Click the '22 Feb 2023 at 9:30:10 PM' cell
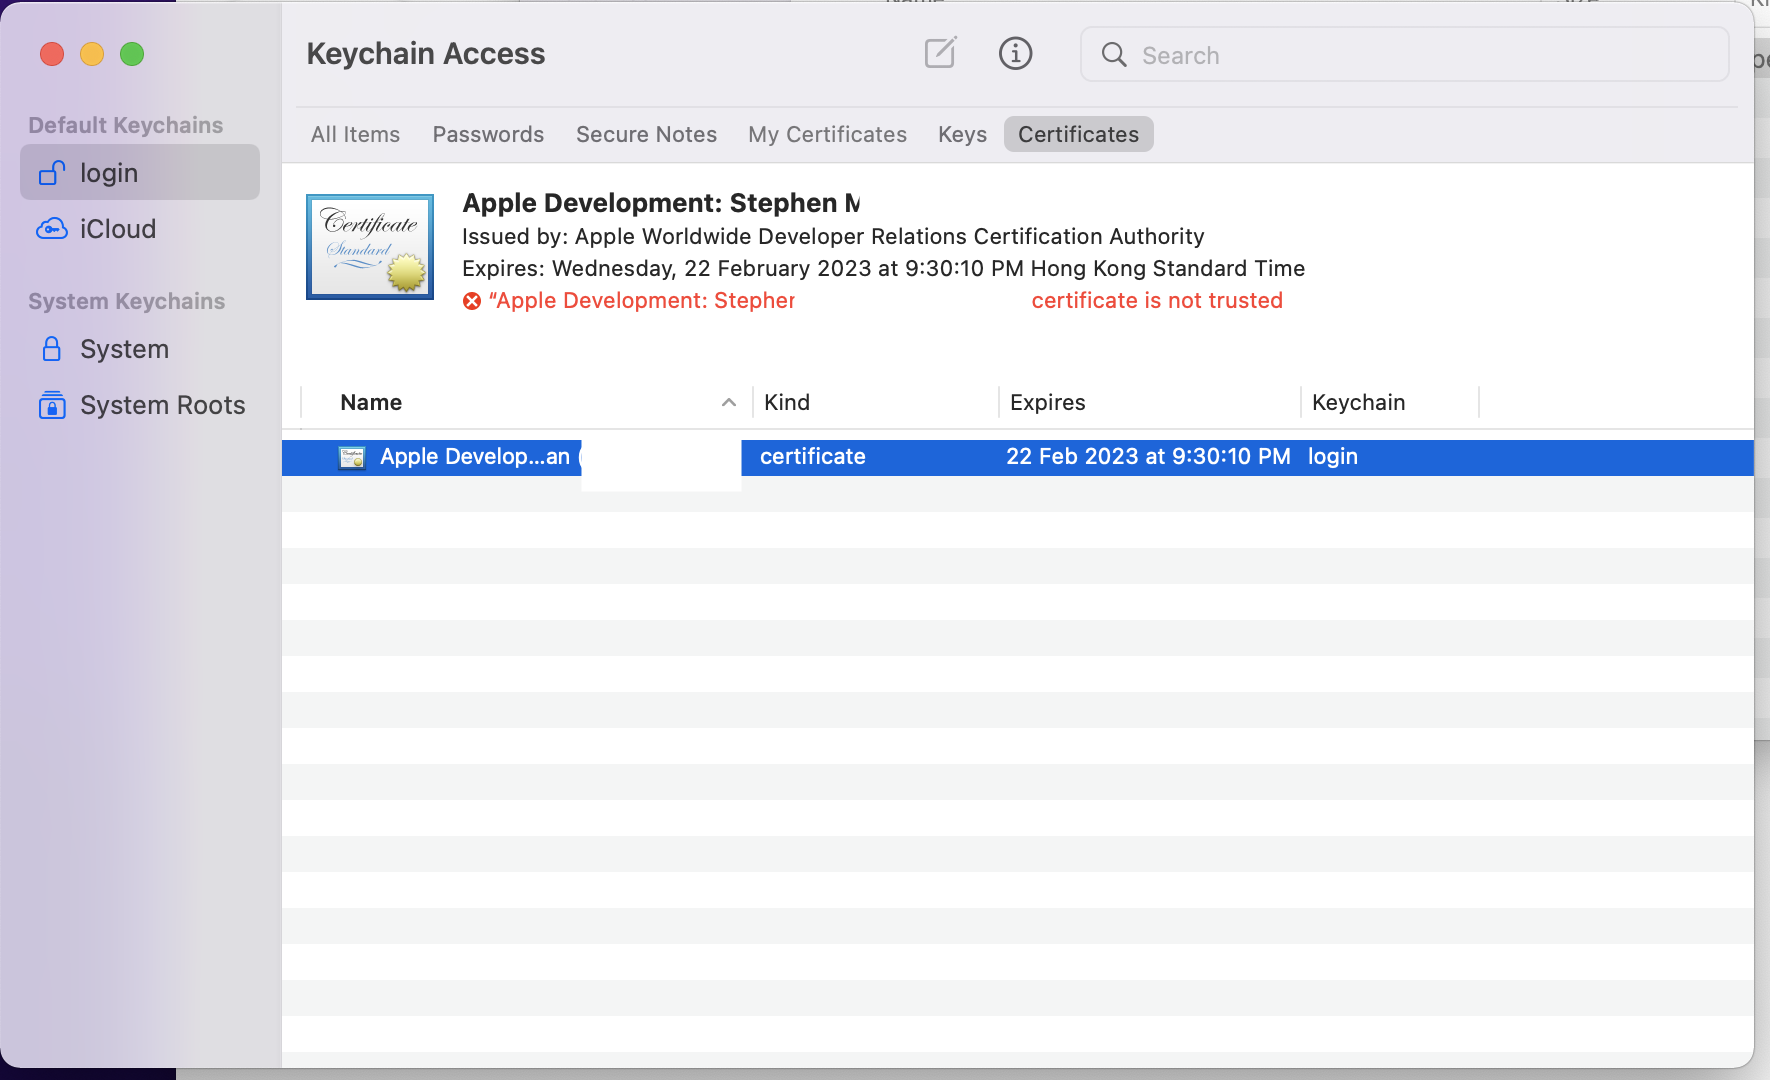Viewport: 1770px width, 1080px height. (x=1148, y=457)
